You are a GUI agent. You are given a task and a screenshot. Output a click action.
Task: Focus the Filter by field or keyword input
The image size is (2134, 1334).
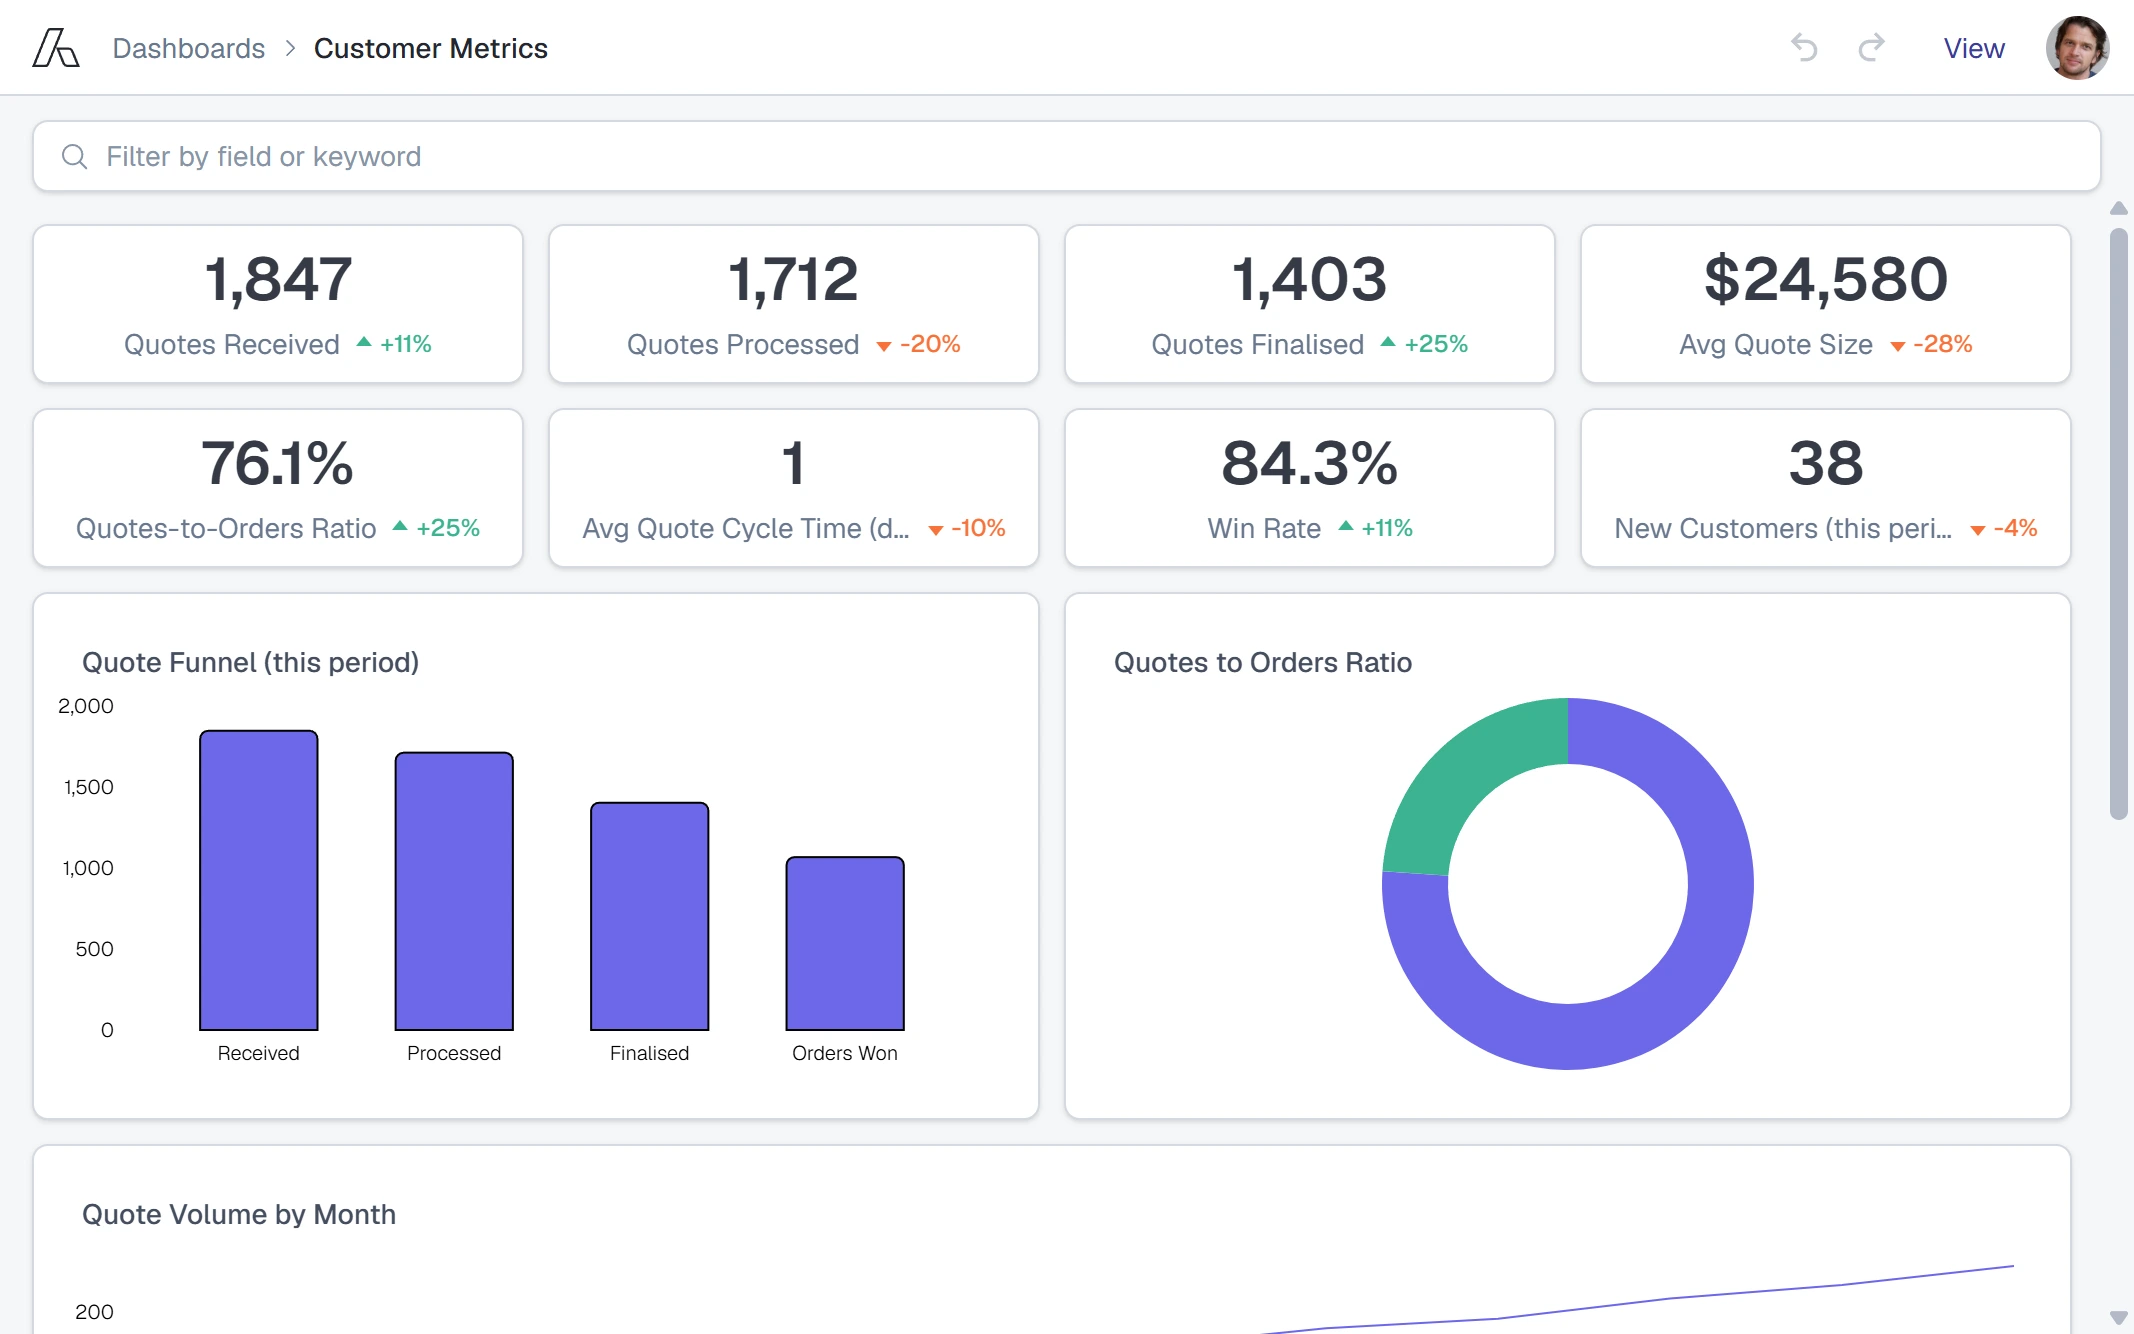[1067, 156]
